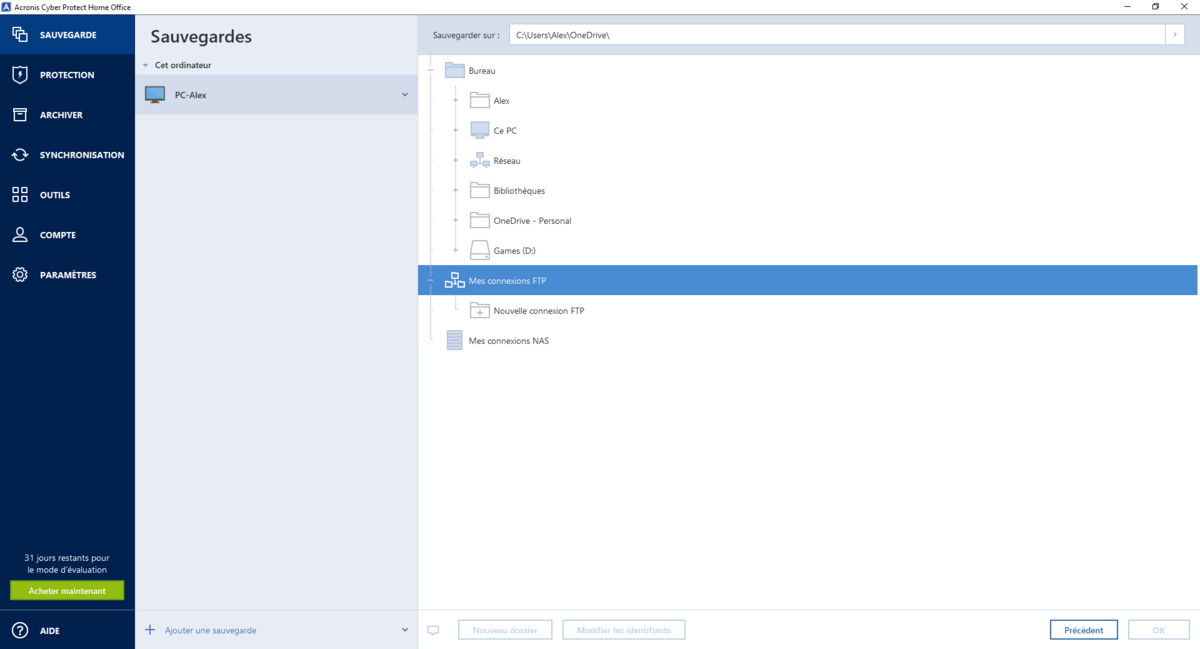
Task: Click the Nouvelle connexion FTP folder icon
Action: point(480,310)
